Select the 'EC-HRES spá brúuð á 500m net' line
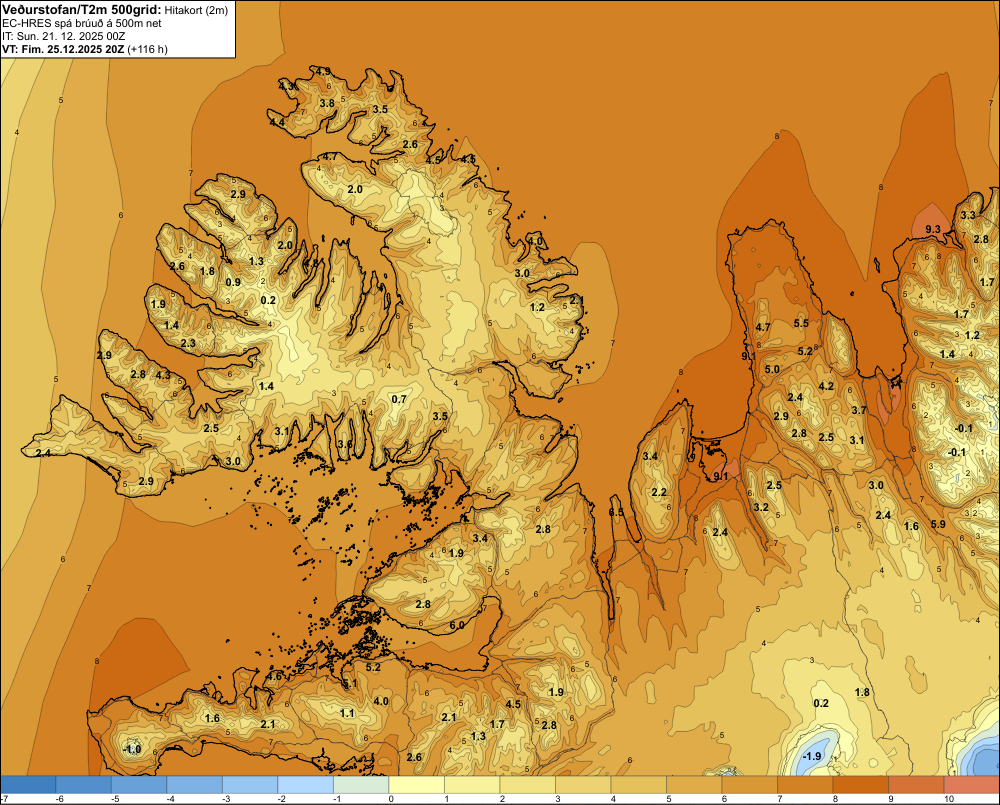The height and width of the screenshot is (805, 1000). point(81,23)
